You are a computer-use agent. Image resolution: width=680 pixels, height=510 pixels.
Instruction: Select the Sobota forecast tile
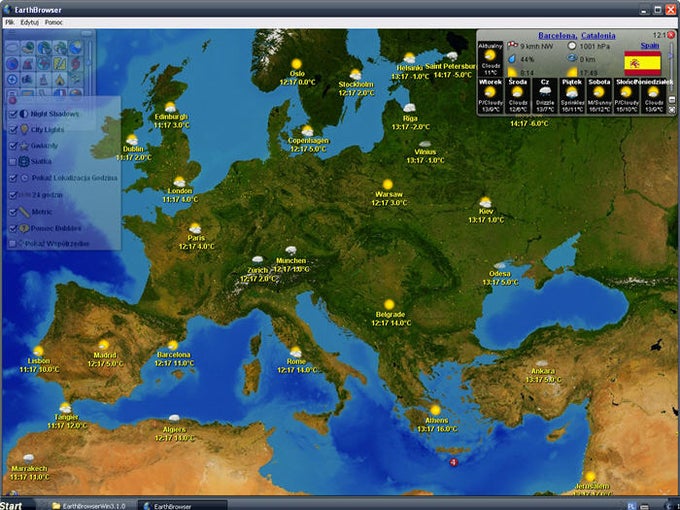coord(599,95)
